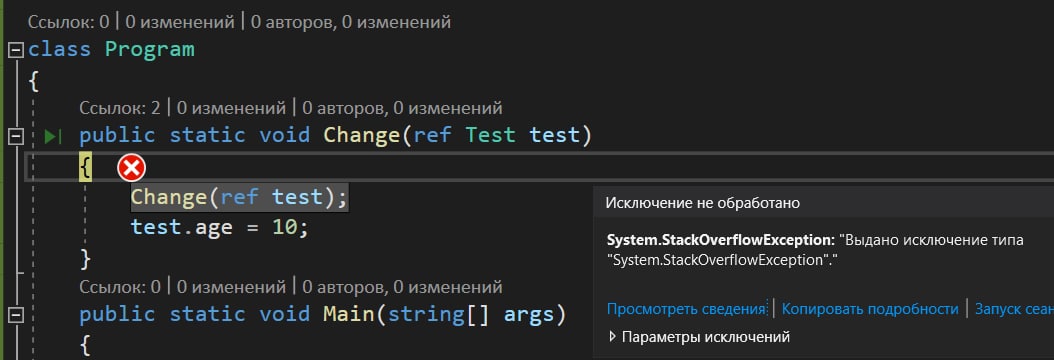The image size is (1054, 360).
Task: Click '0 авторов, 0 изменений' above Change method
Action: [402, 107]
